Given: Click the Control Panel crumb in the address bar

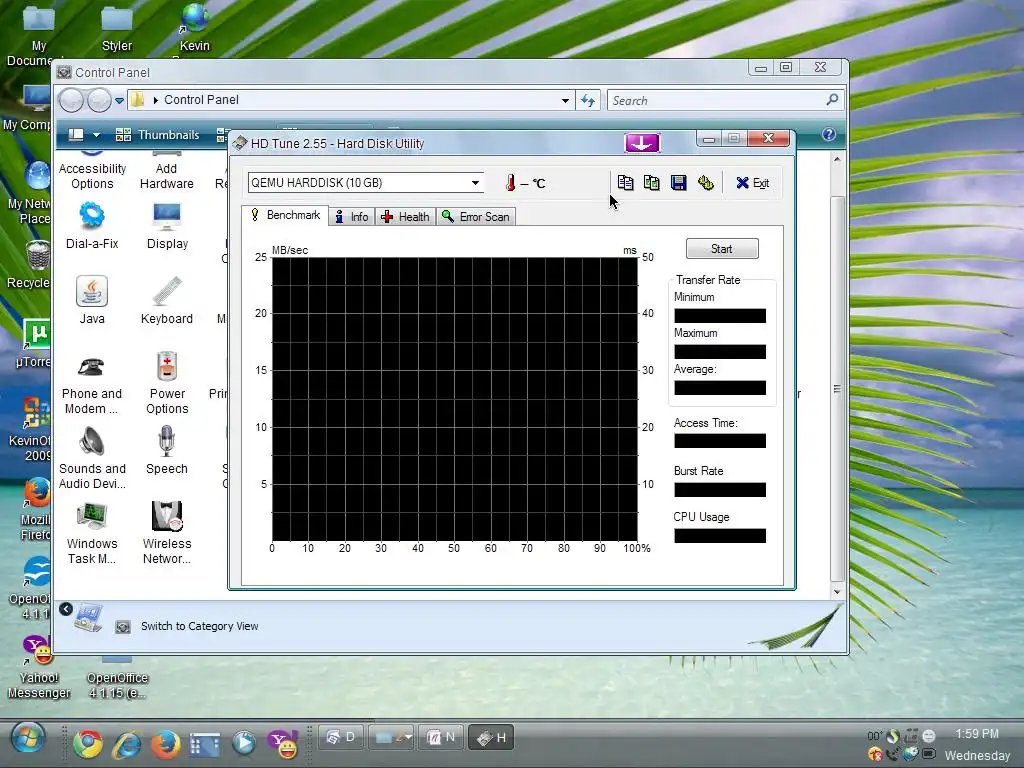Looking at the screenshot, I should coord(201,100).
